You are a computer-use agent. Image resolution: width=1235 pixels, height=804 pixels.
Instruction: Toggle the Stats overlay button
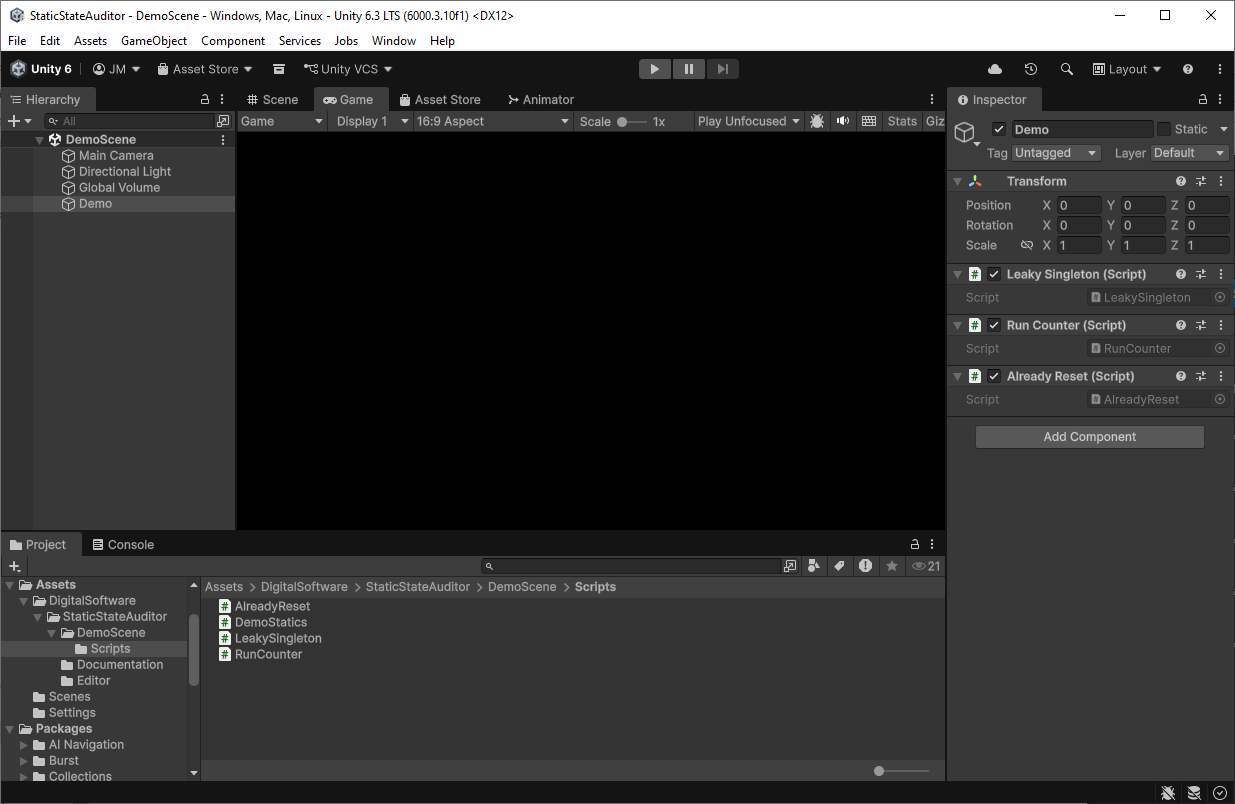click(x=902, y=121)
